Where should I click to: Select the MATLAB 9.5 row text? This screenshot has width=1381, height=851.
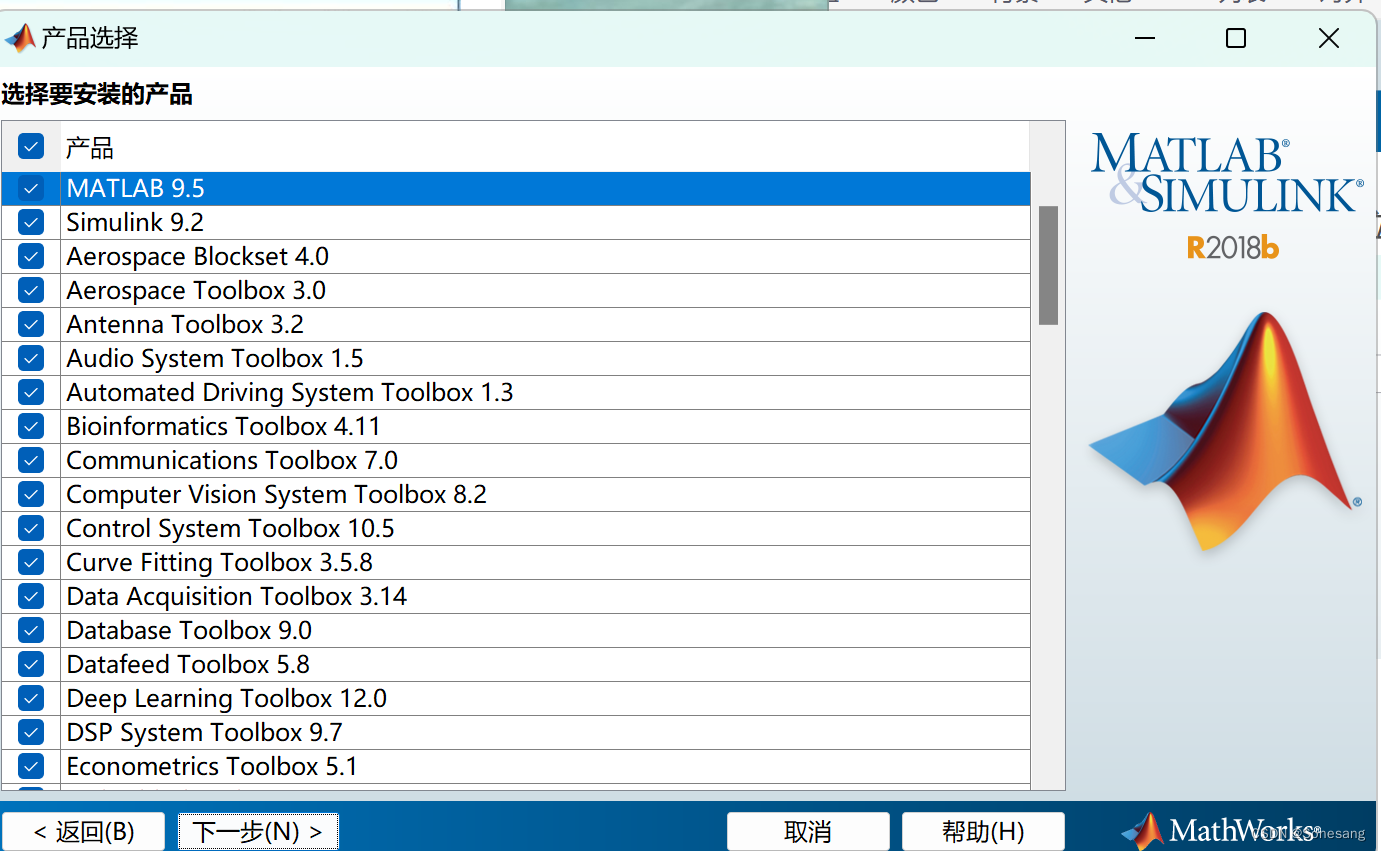[x=136, y=188]
